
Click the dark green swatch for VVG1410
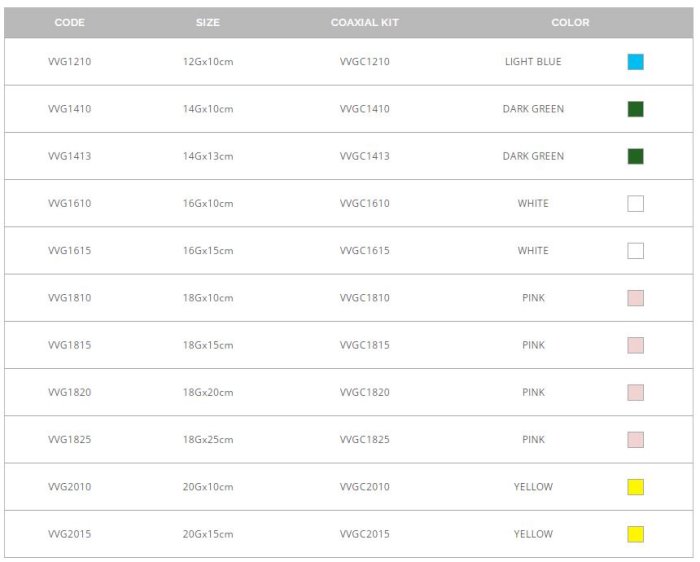point(635,109)
